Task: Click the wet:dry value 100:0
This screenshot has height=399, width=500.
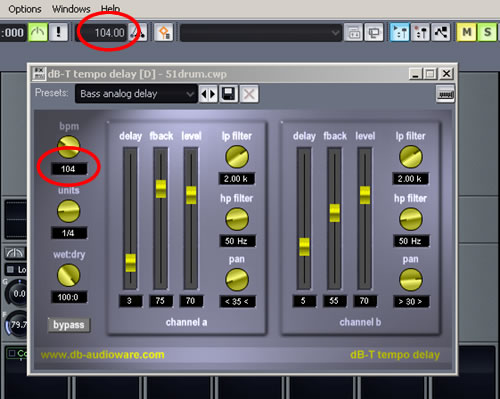Action: [69, 297]
